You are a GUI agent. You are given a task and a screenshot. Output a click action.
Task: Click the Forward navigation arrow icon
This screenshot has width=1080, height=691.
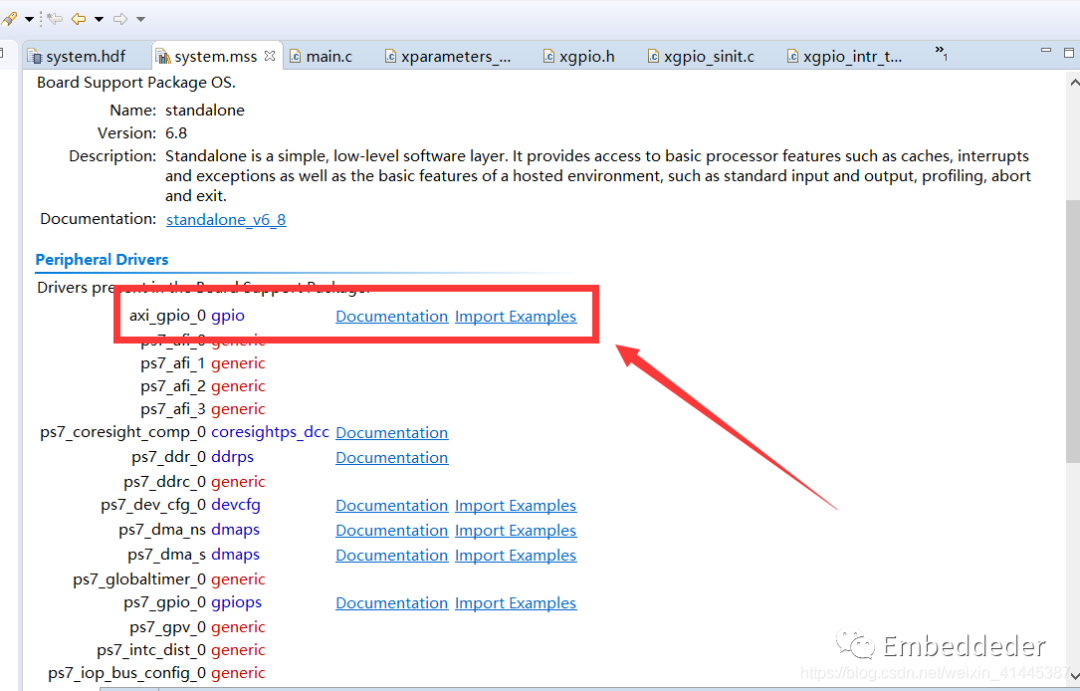[x=120, y=19]
